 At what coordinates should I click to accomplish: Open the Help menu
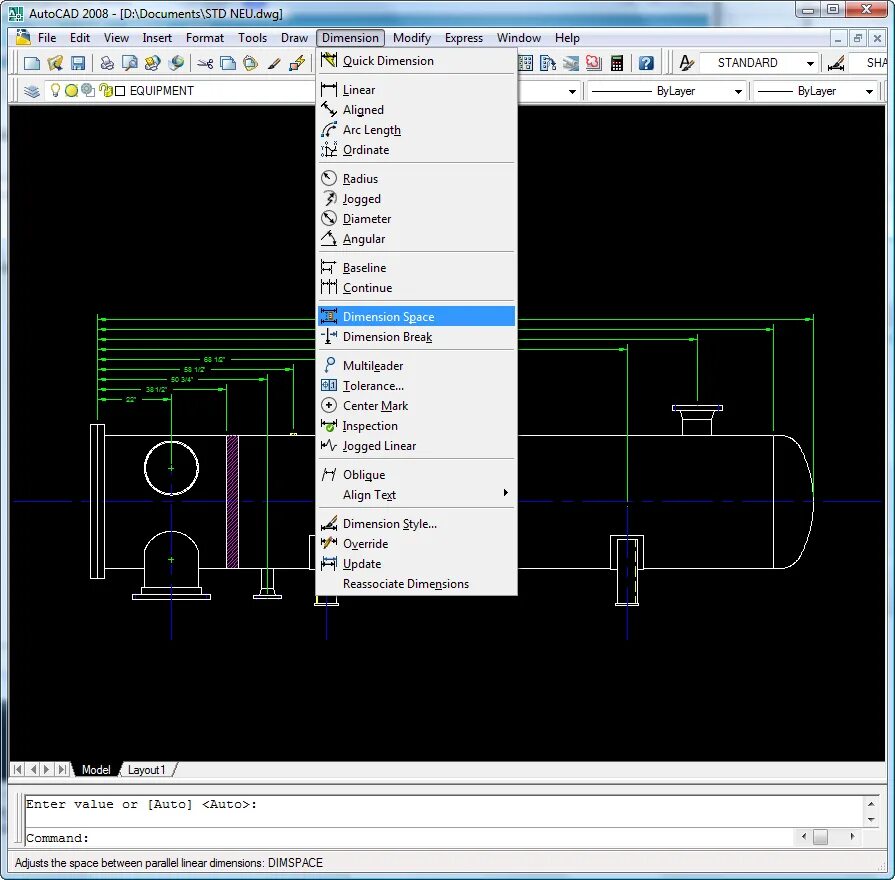[x=567, y=38]
